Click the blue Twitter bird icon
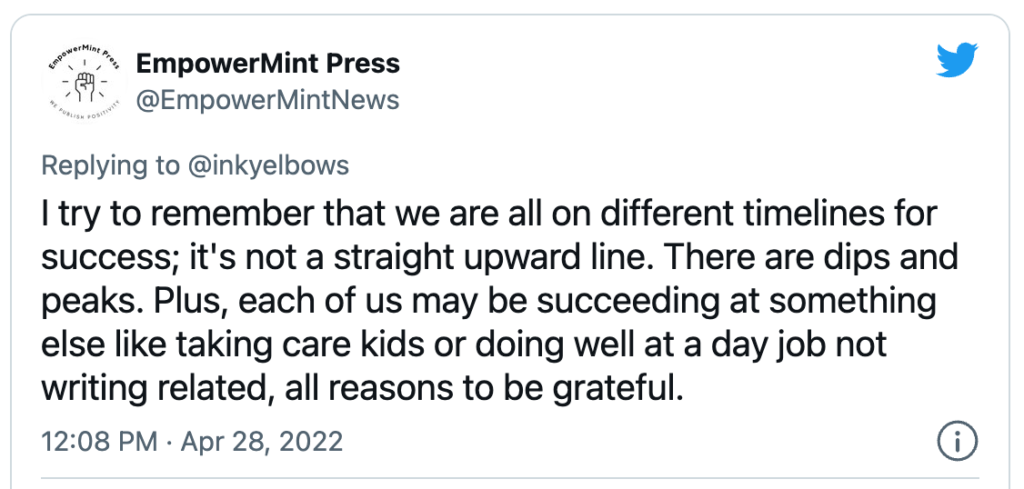The image size is (1024, 489). (x=957, y=60)
